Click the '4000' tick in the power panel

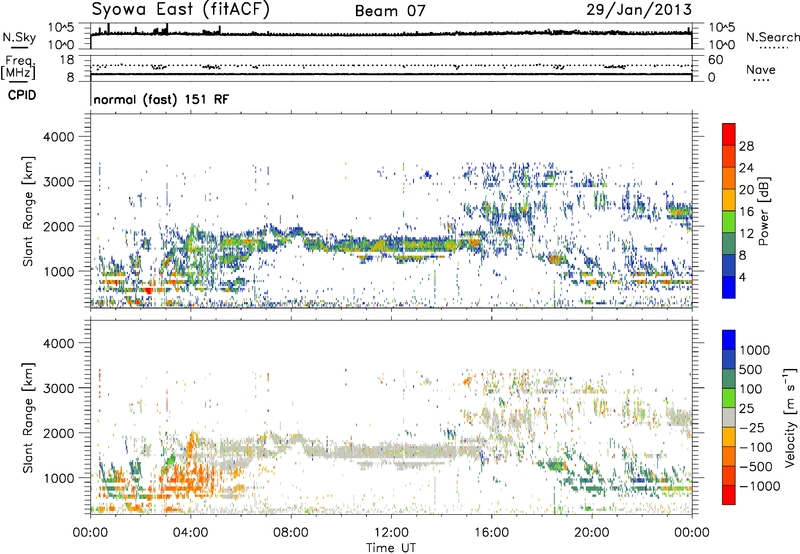click(x=59, y=137)
